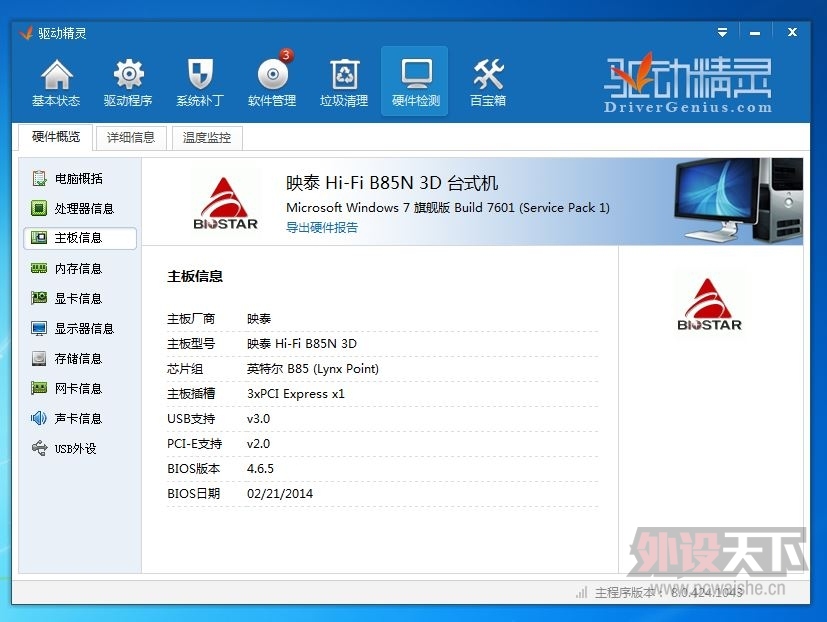
Task: Open the 基本状态 home icon
Action: click(56, 74)
